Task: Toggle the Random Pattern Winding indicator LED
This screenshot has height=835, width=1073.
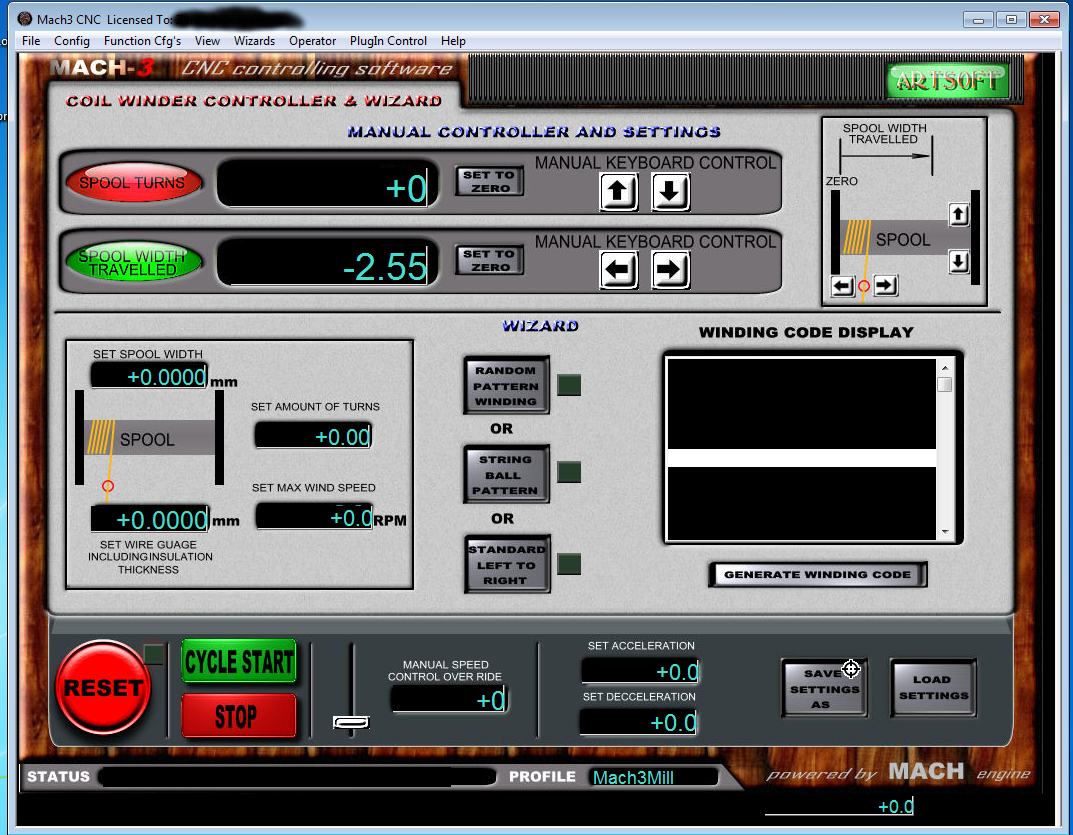Action: 569,385
